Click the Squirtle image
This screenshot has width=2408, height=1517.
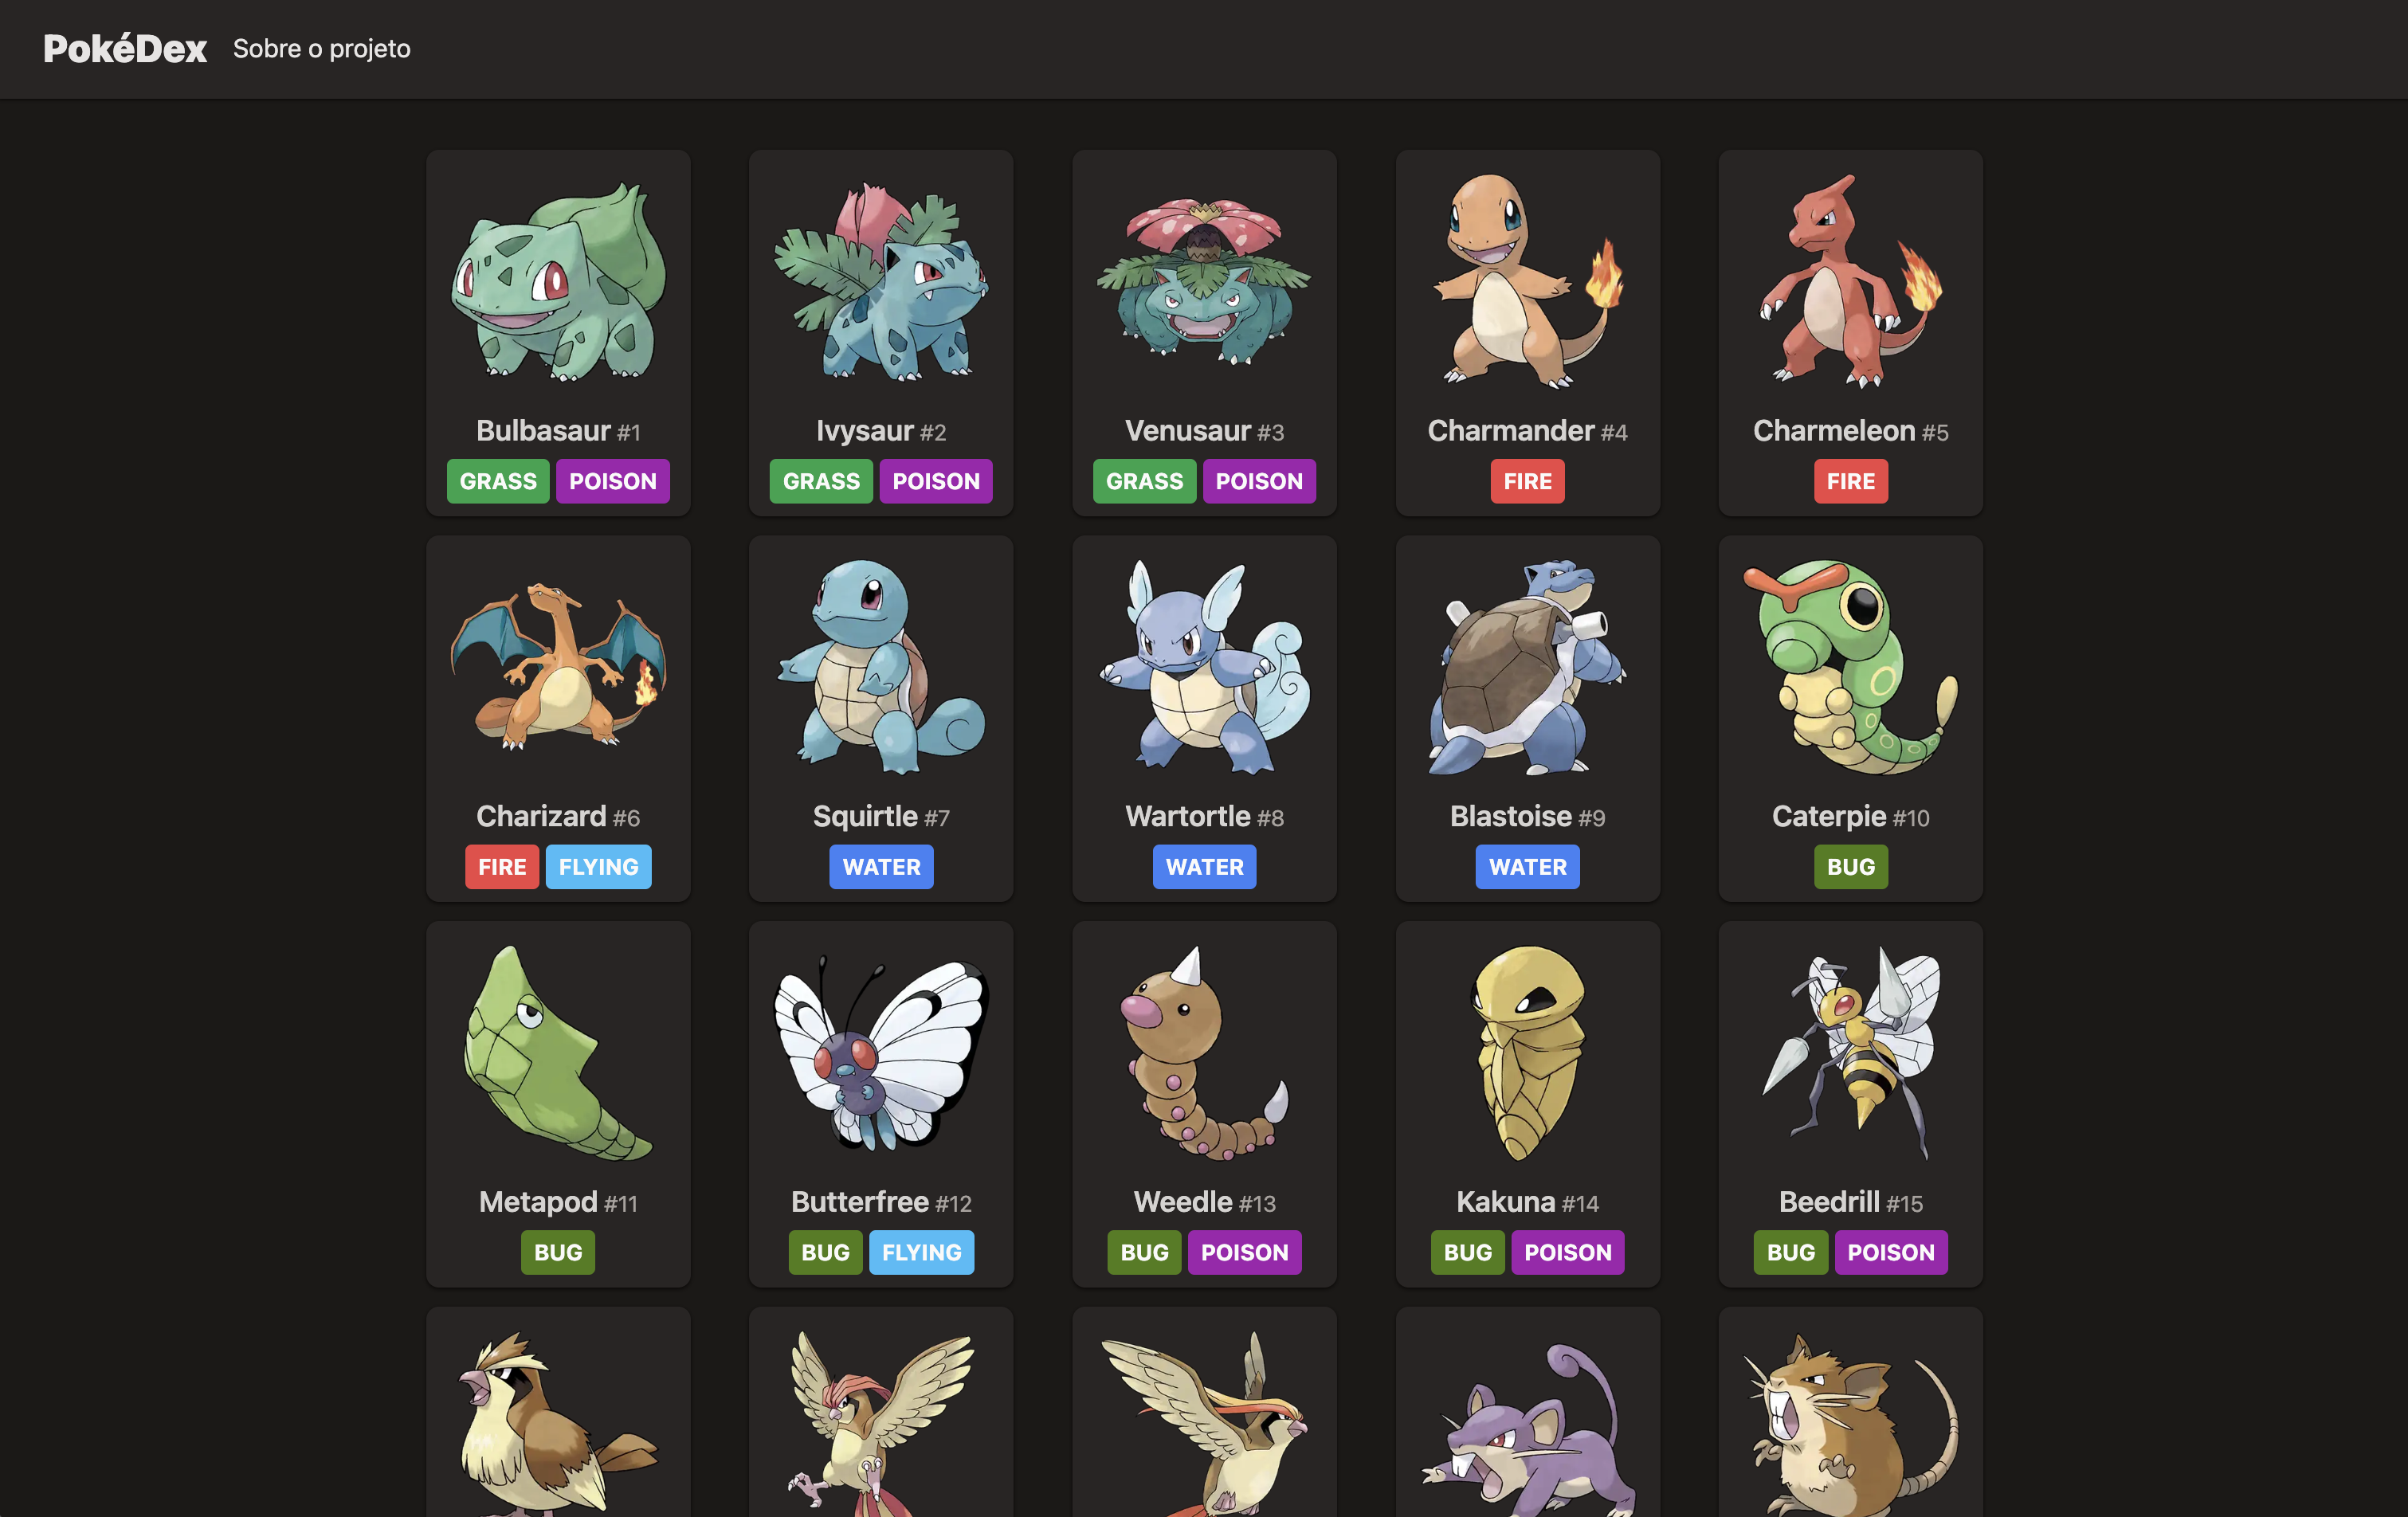point(881,666)
